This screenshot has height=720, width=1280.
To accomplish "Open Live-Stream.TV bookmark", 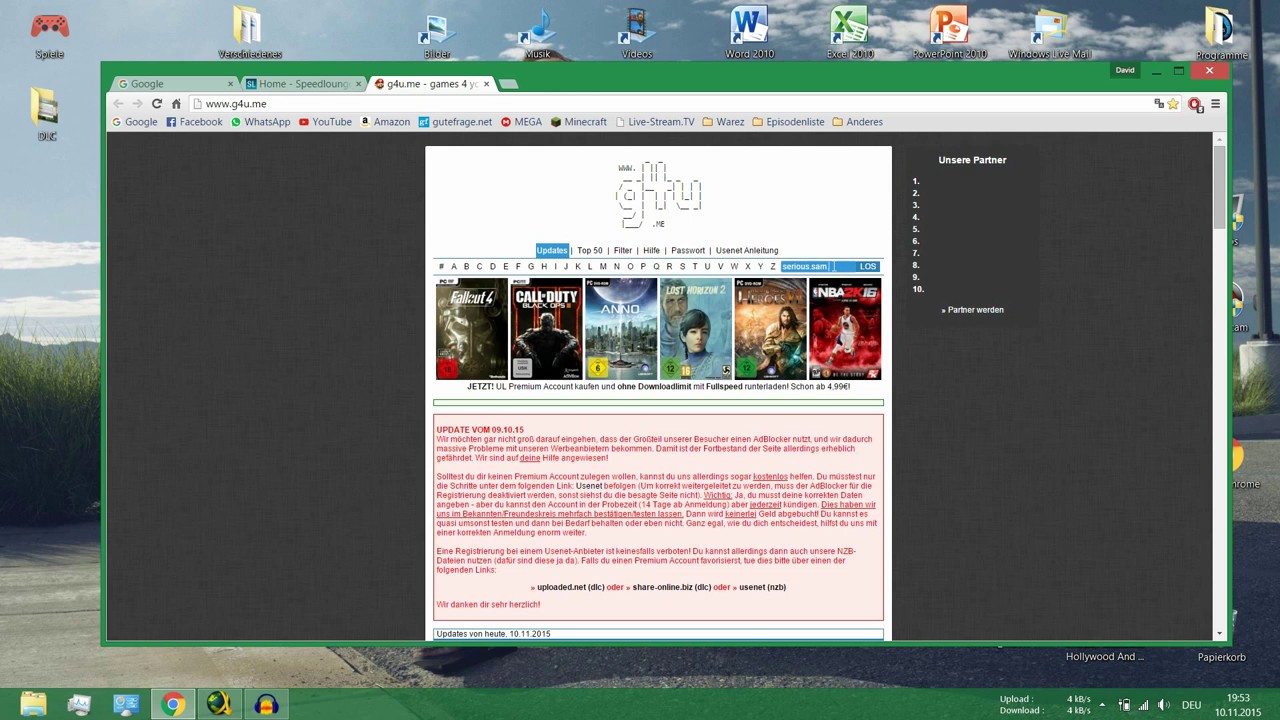I will coord(655,122).
